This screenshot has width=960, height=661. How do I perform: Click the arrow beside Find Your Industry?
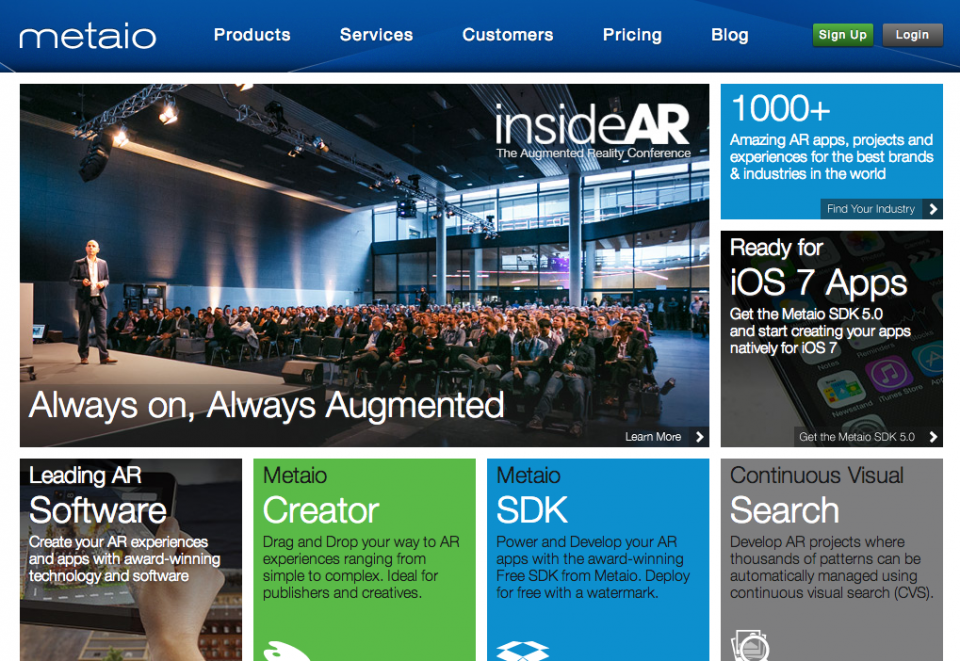click(933, 209)
